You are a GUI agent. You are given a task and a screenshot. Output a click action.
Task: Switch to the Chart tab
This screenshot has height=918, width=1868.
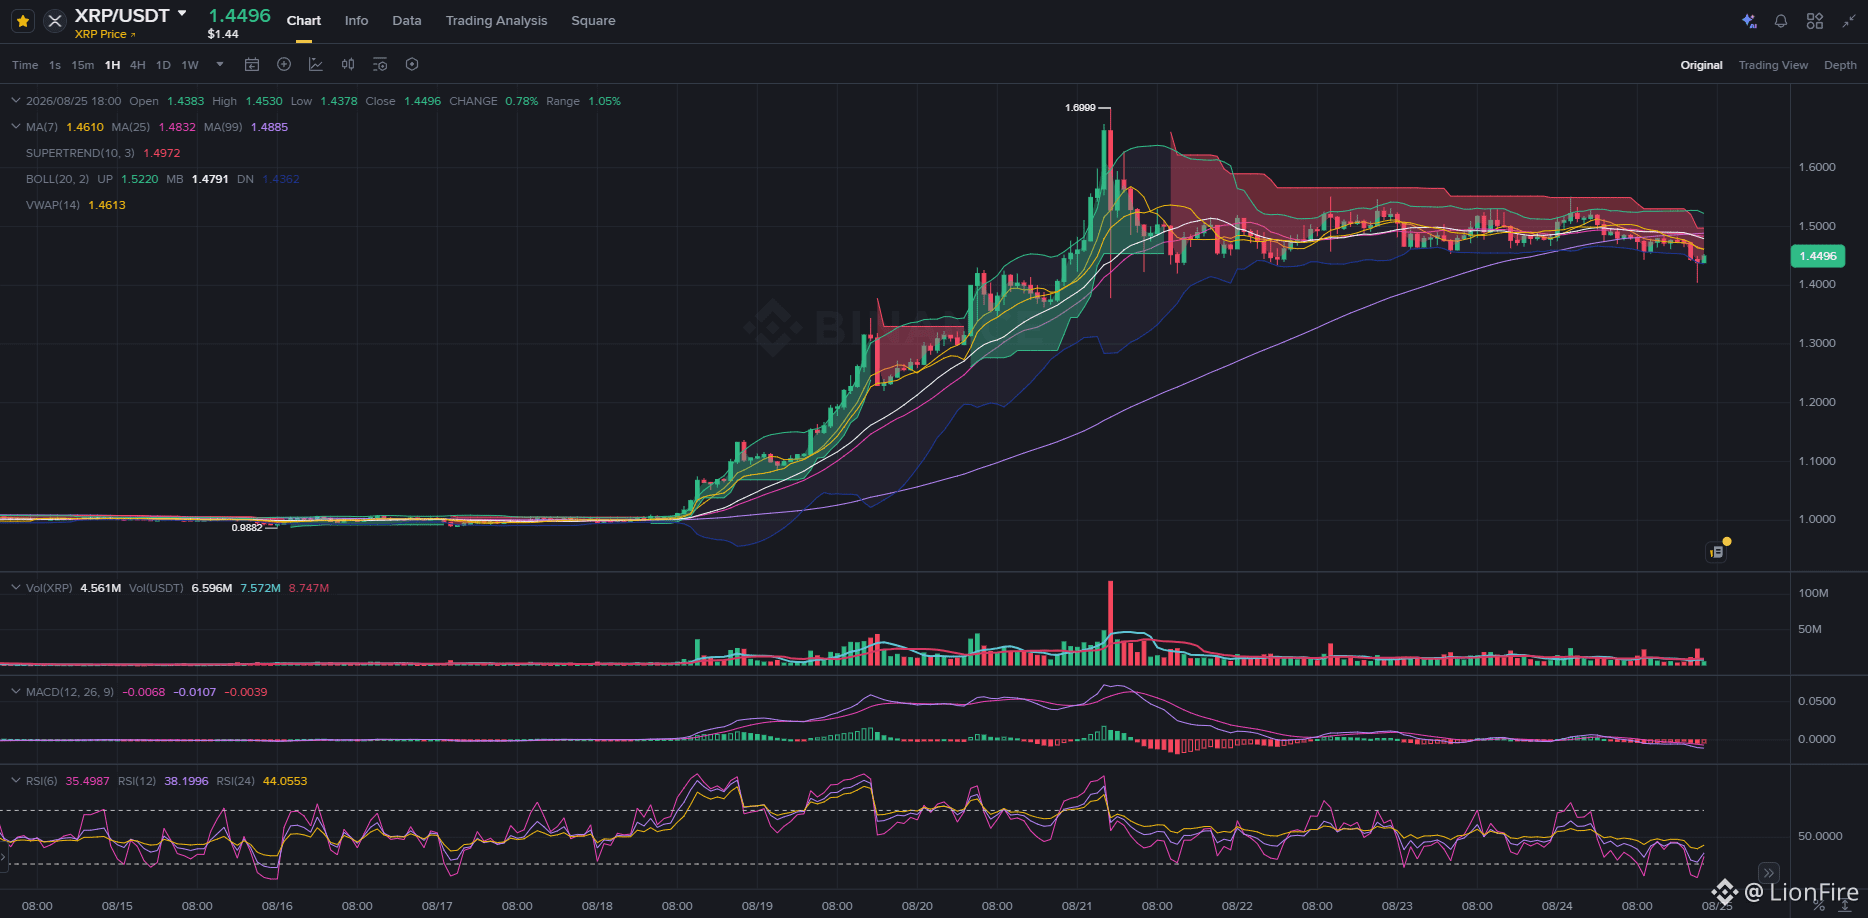click(x=304, y=21)
